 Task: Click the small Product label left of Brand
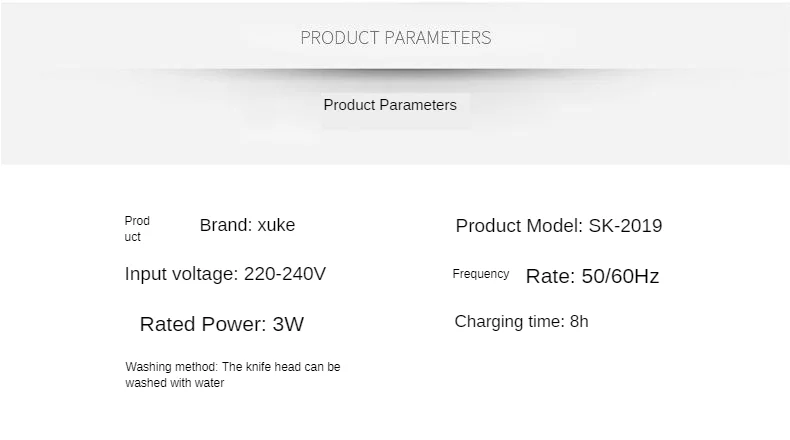[x=137, y=229]
